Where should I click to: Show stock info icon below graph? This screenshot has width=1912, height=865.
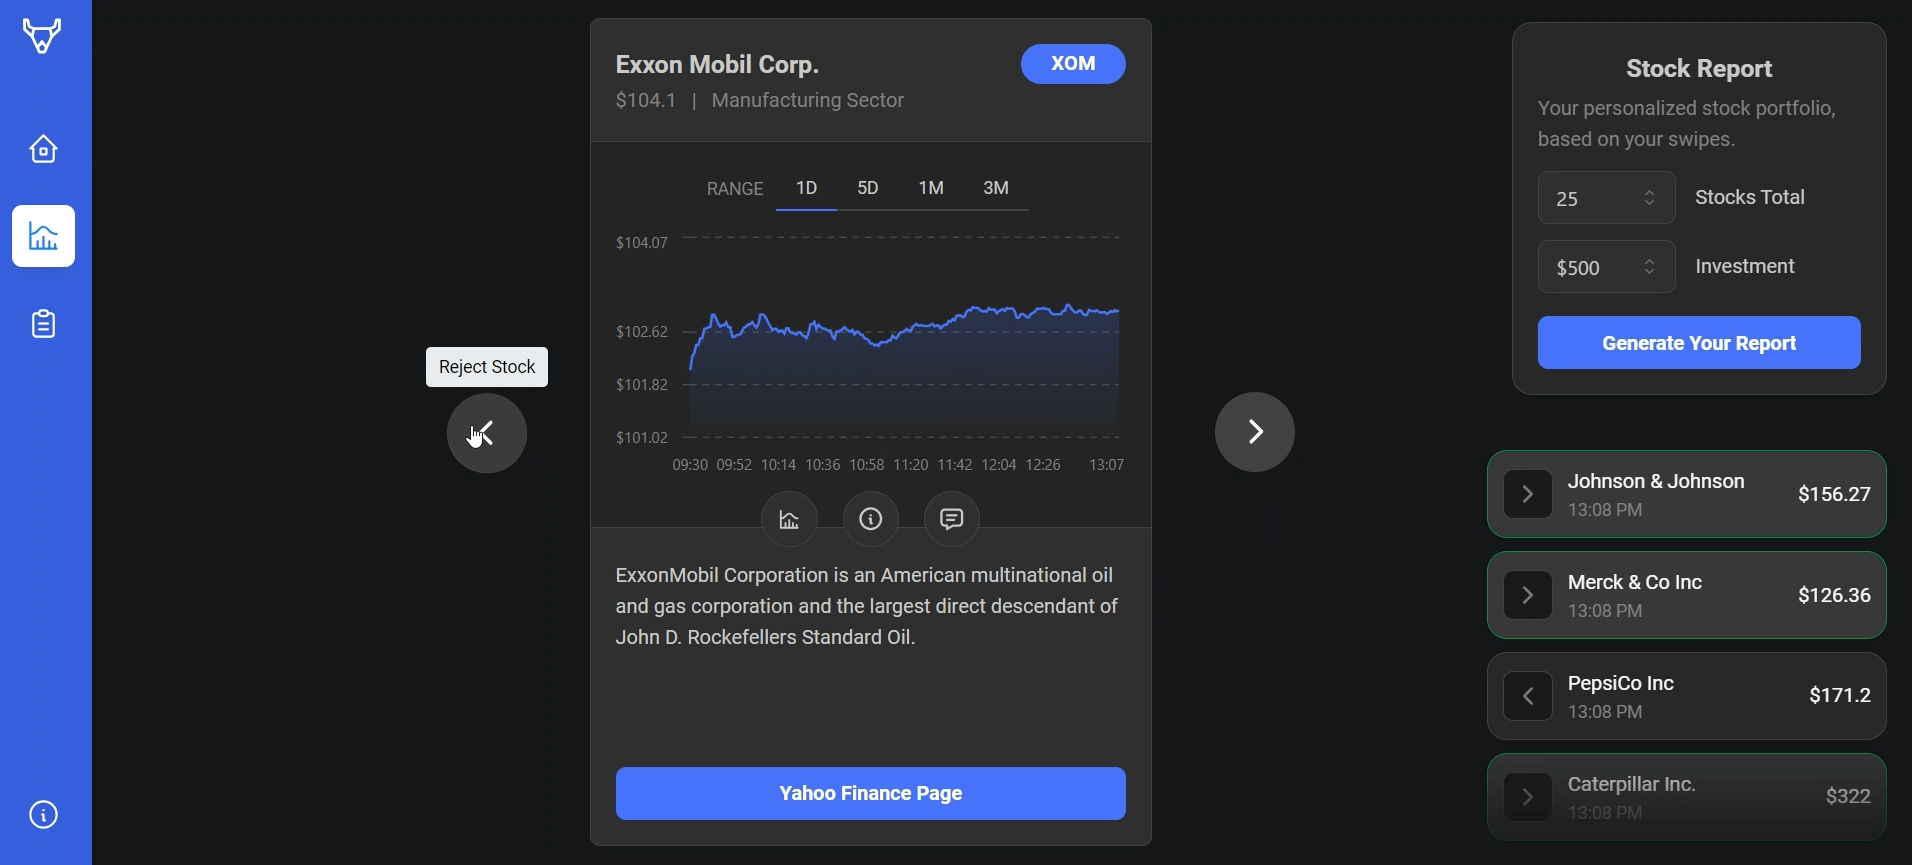[871, 519]
